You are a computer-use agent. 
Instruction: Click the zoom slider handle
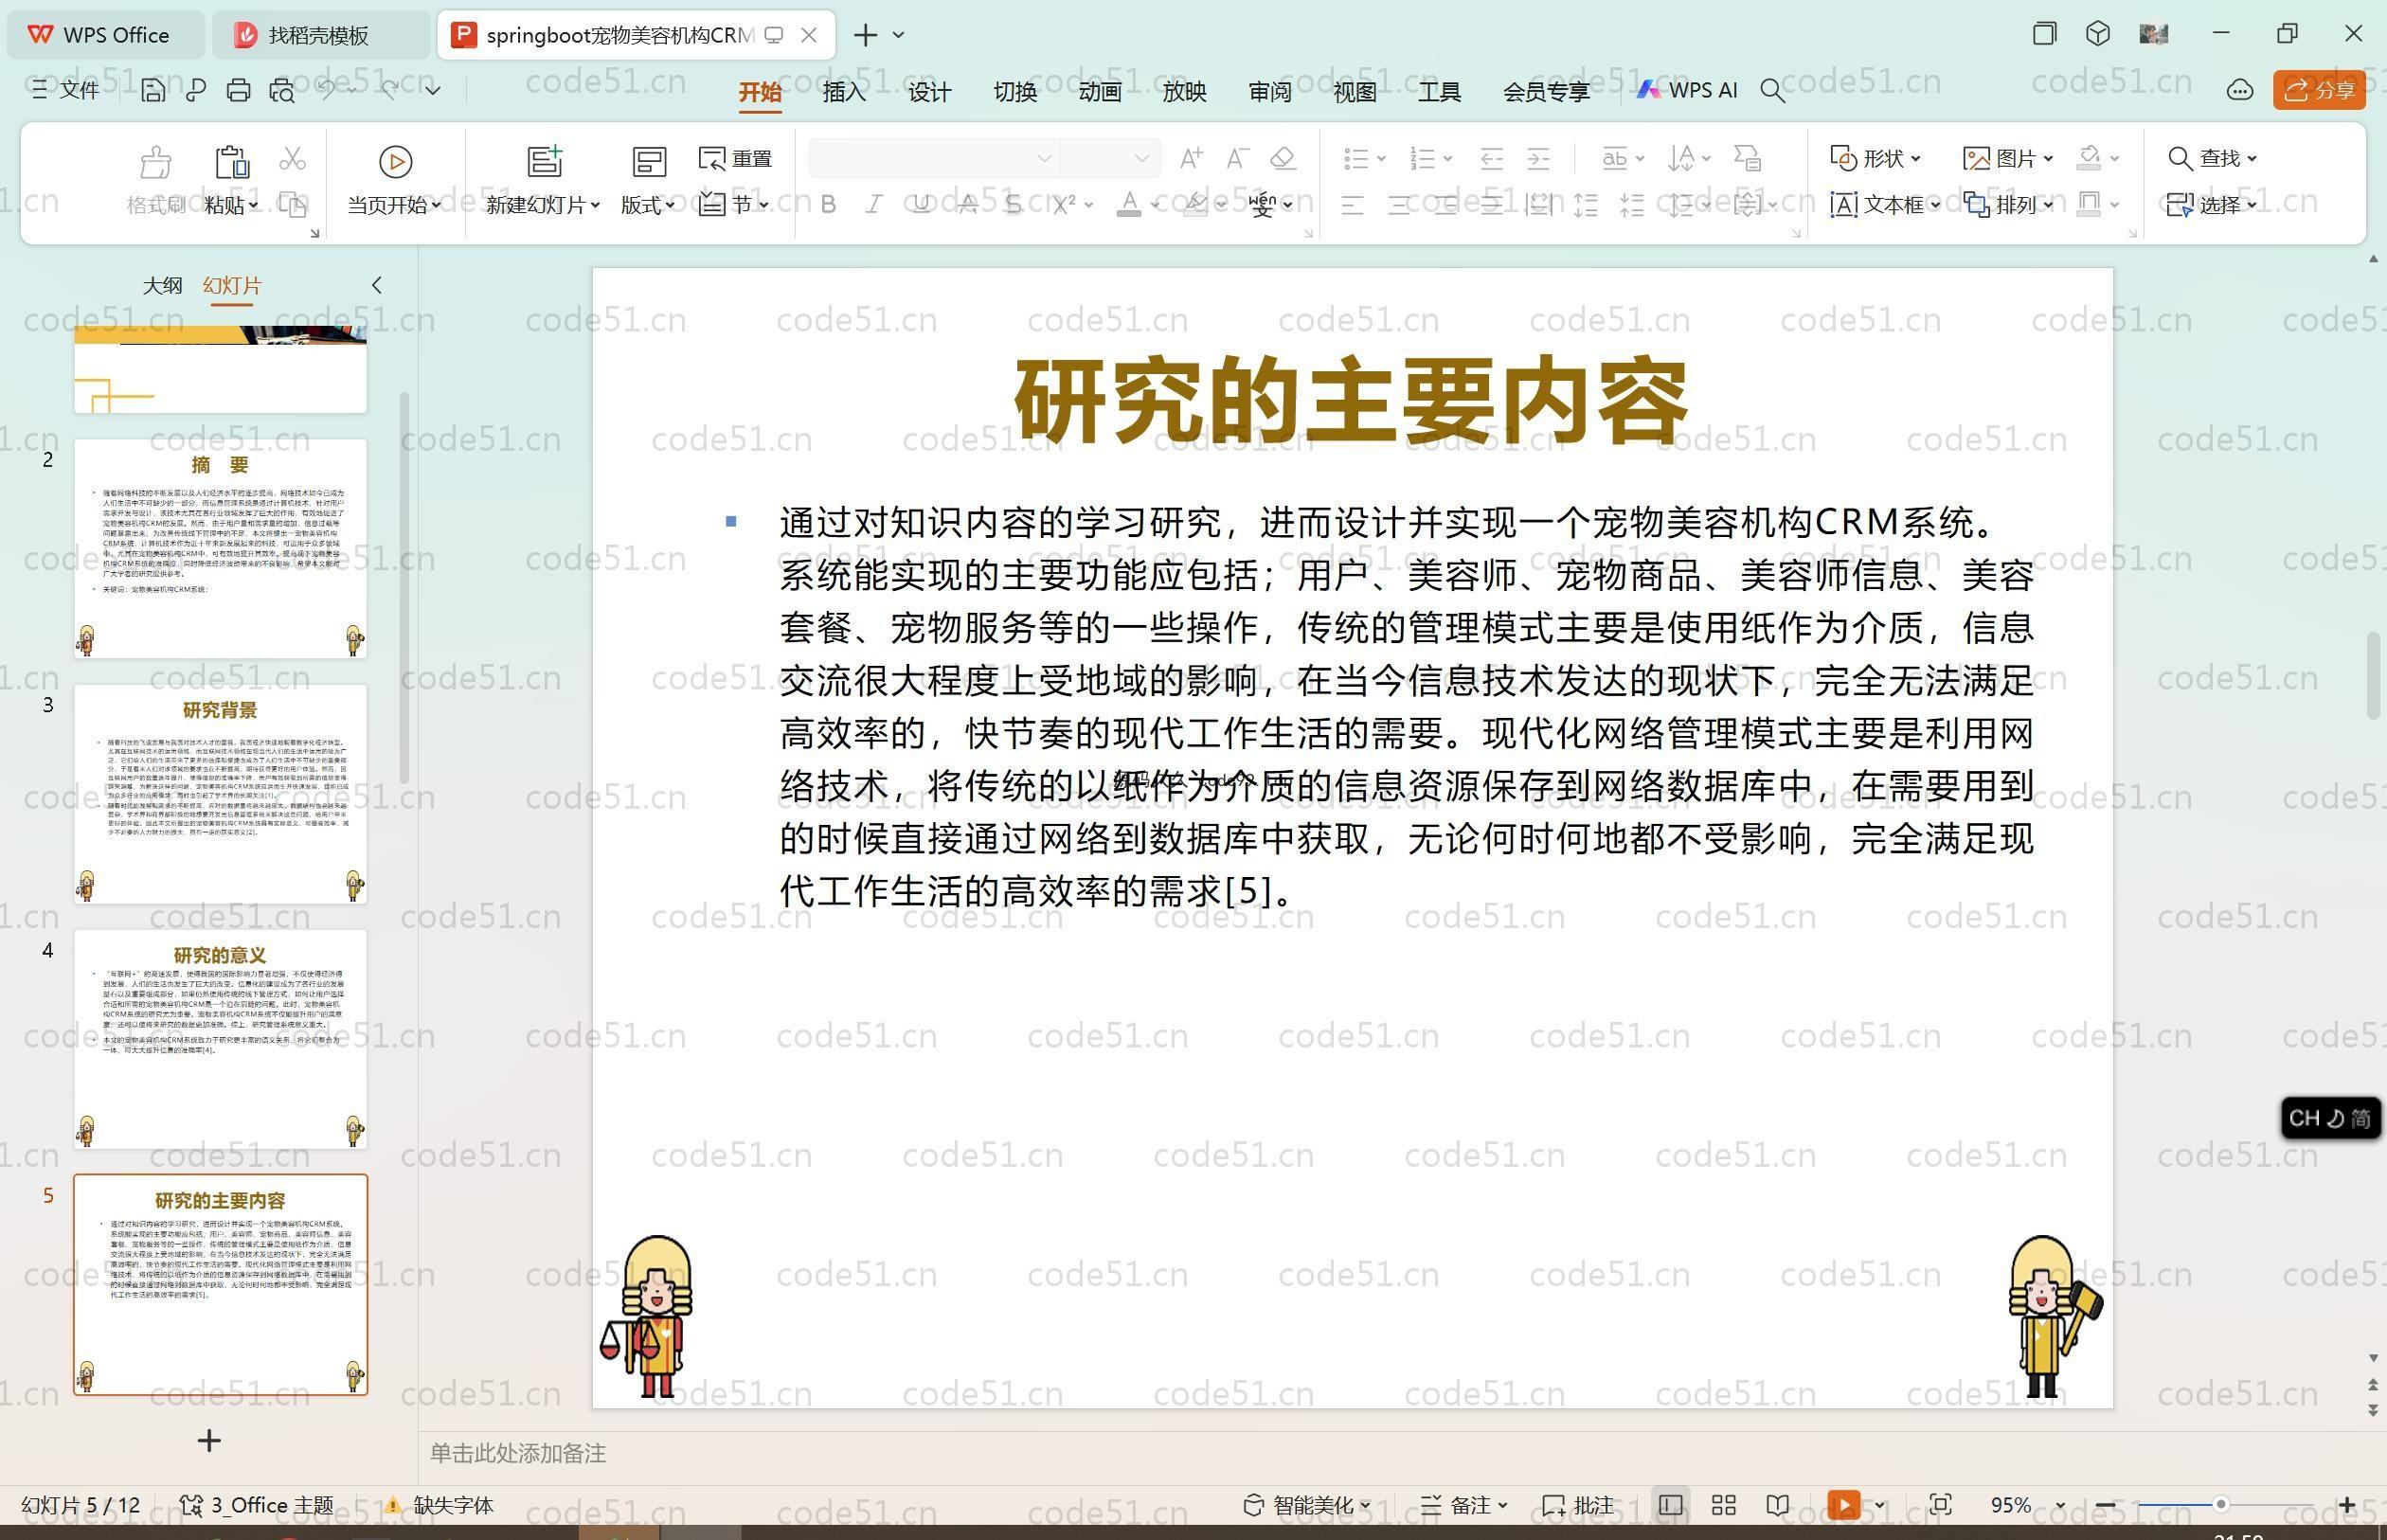pyautogui.click(x=2220, y=1504)
